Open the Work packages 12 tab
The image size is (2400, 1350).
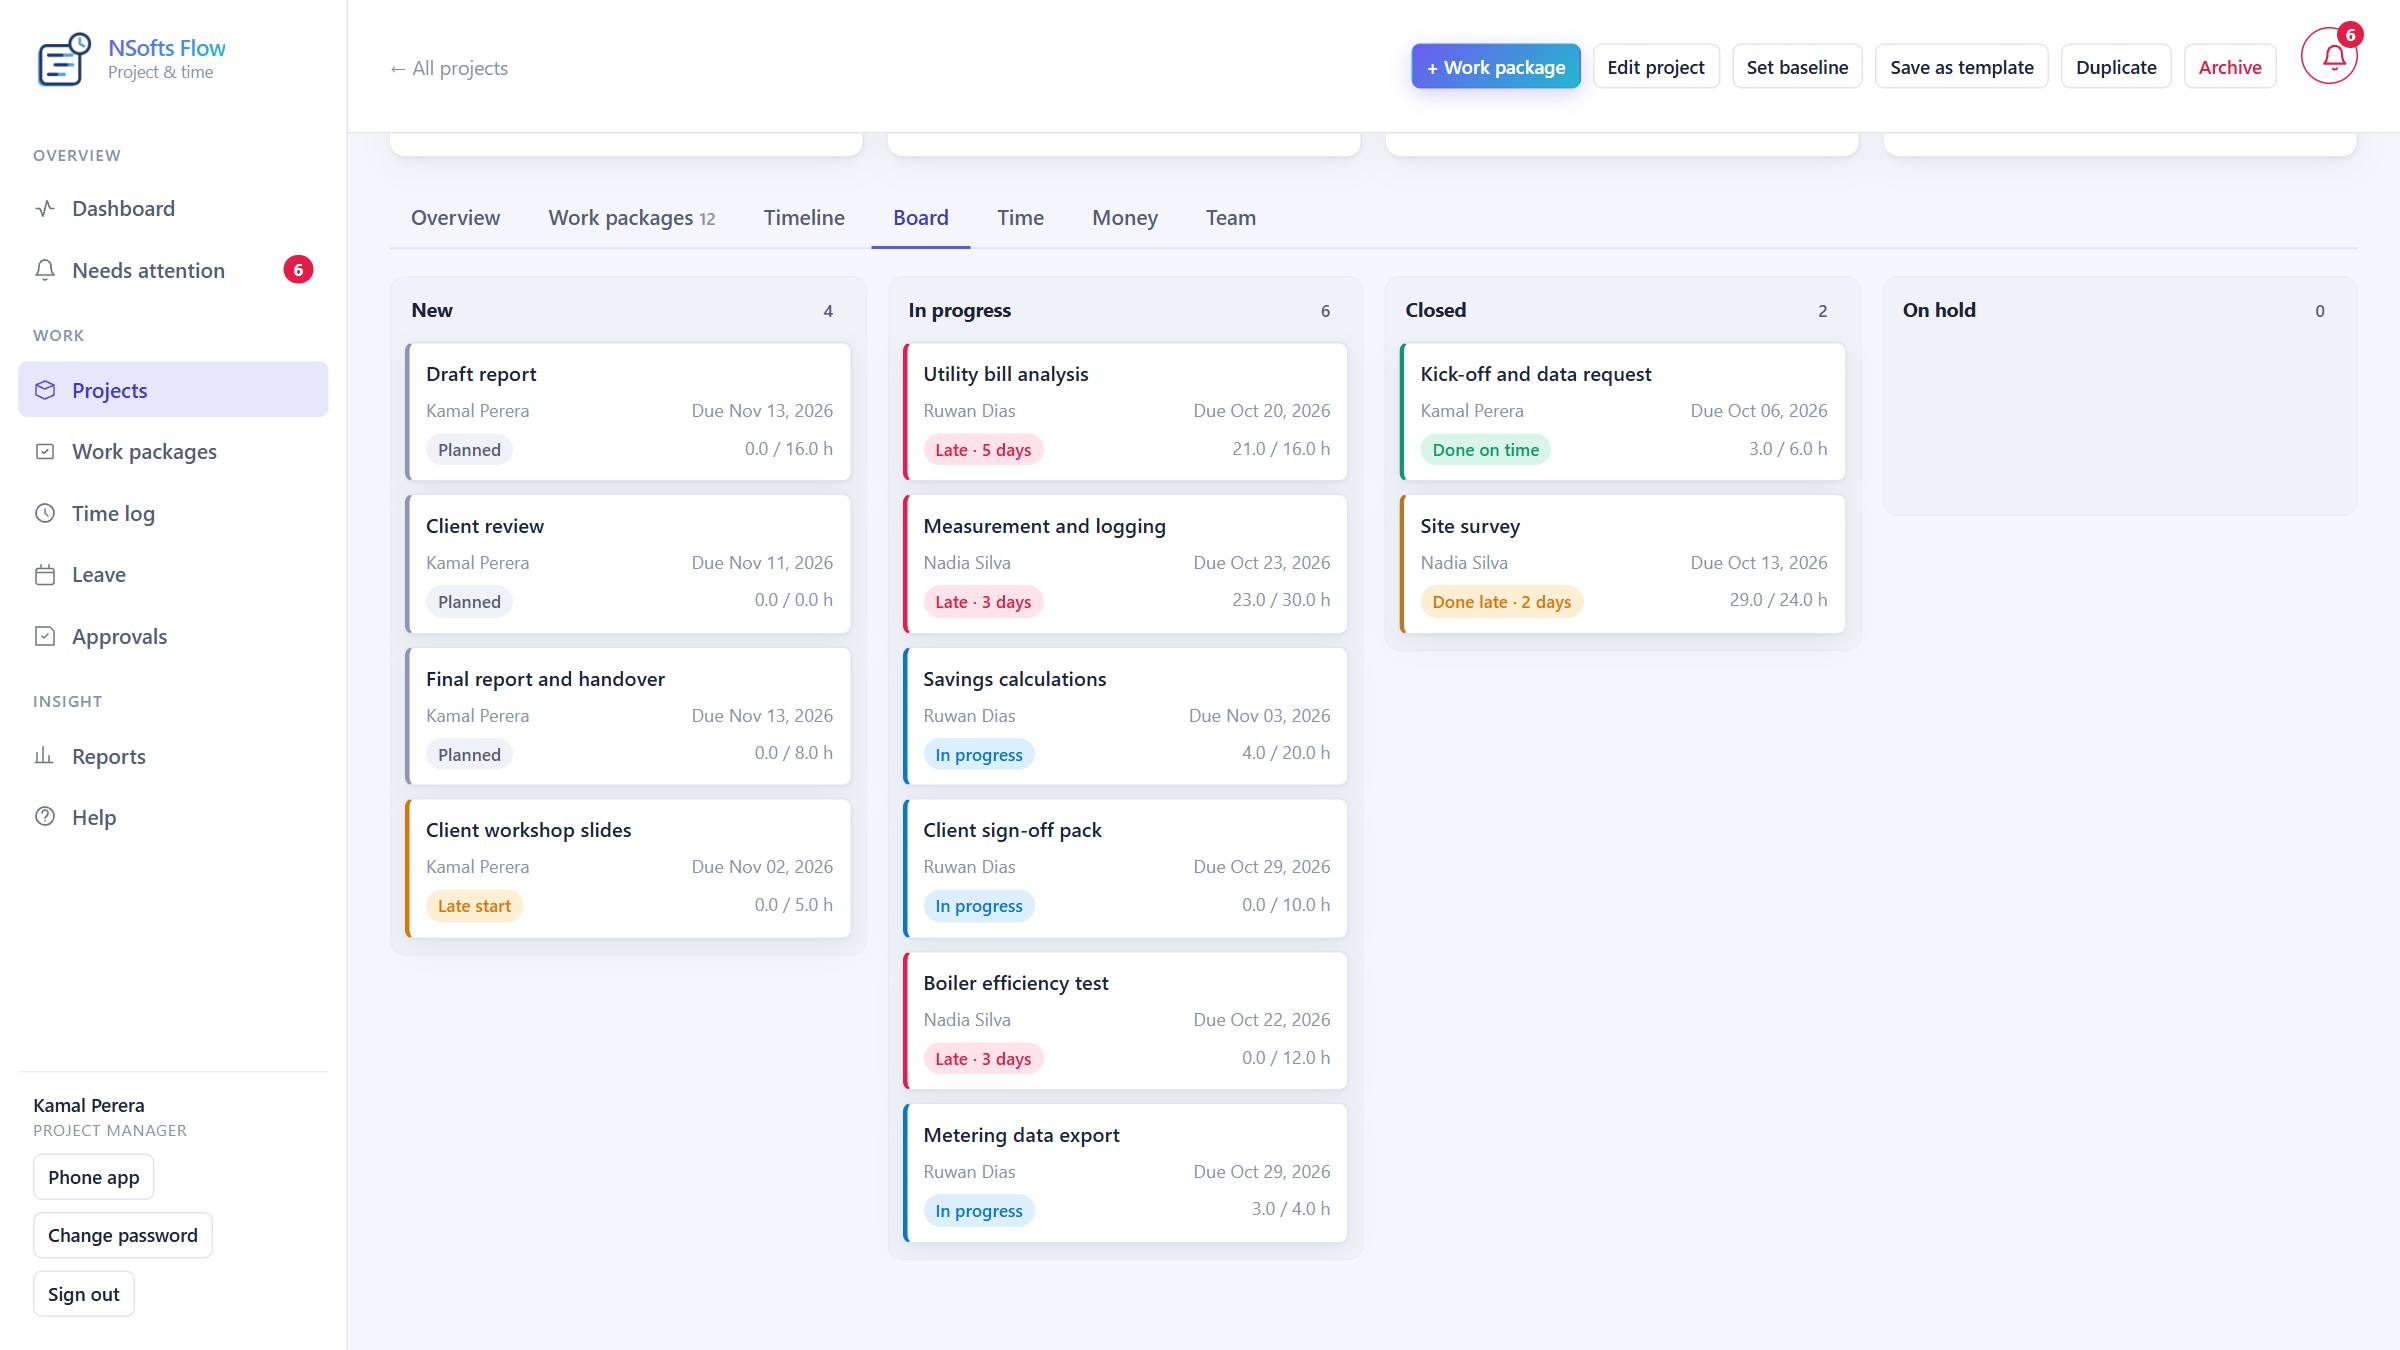point(631,218)
